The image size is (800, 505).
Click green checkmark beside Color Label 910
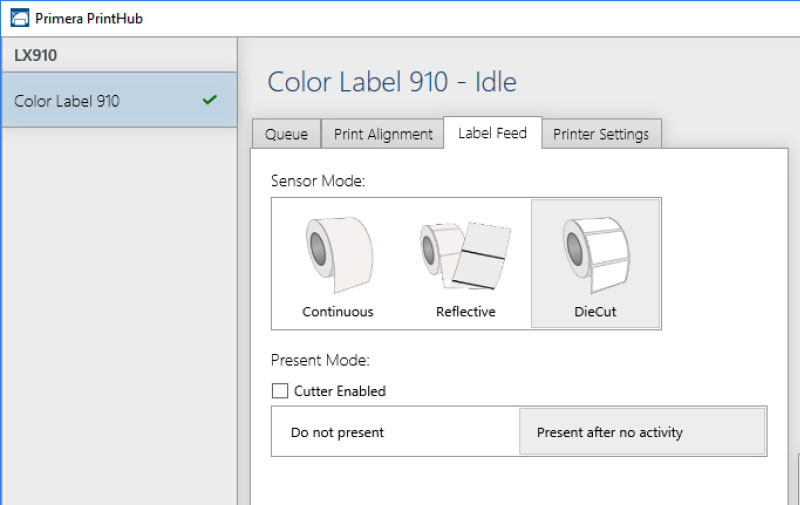[210, 99]
